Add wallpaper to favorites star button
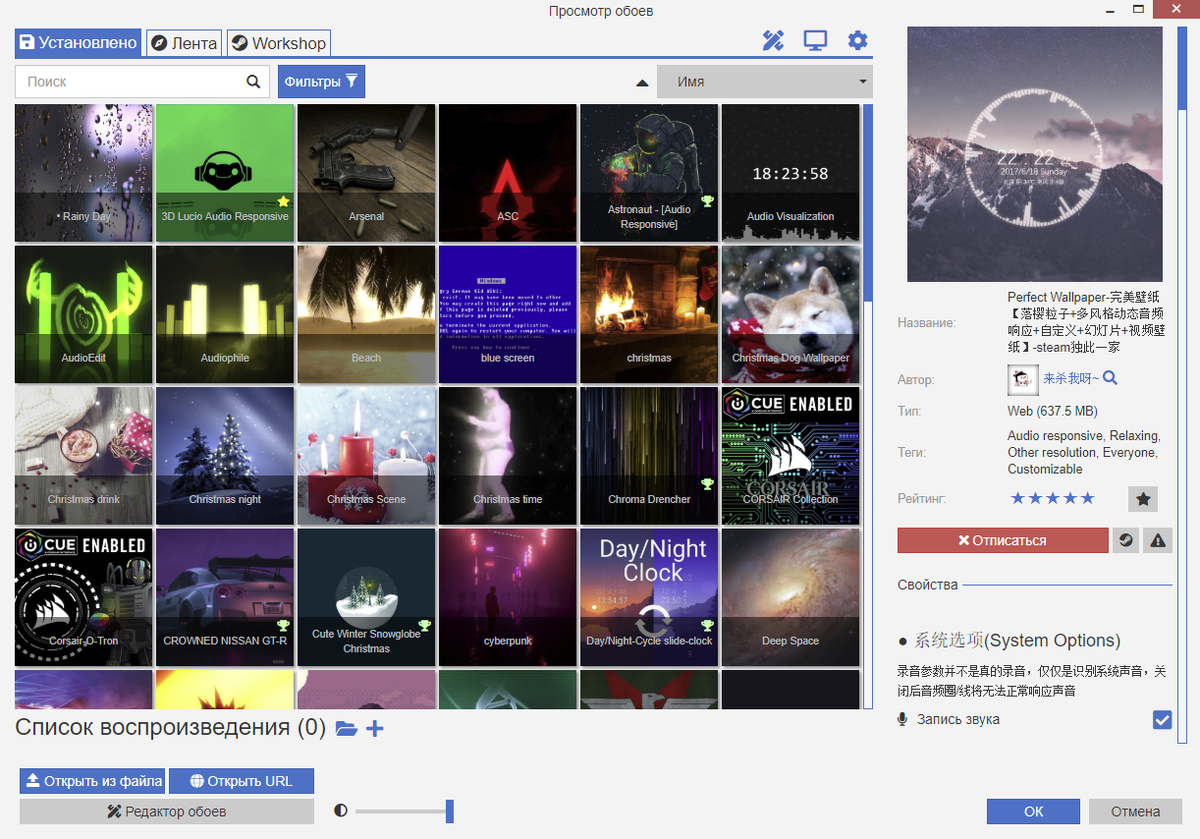This screenshot has width=1200, height=839. [x=1143, y=498]
